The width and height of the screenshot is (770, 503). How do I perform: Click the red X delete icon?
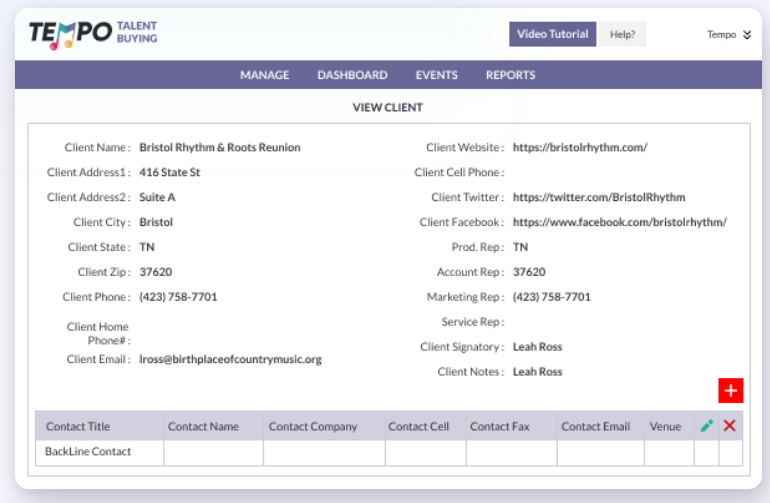click(x=730, y=426)
